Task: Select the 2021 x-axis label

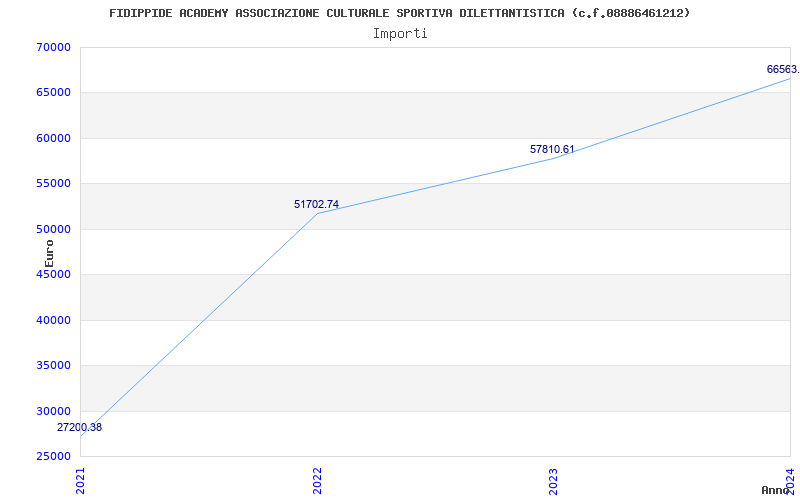Action: click(x=81, y=481)
